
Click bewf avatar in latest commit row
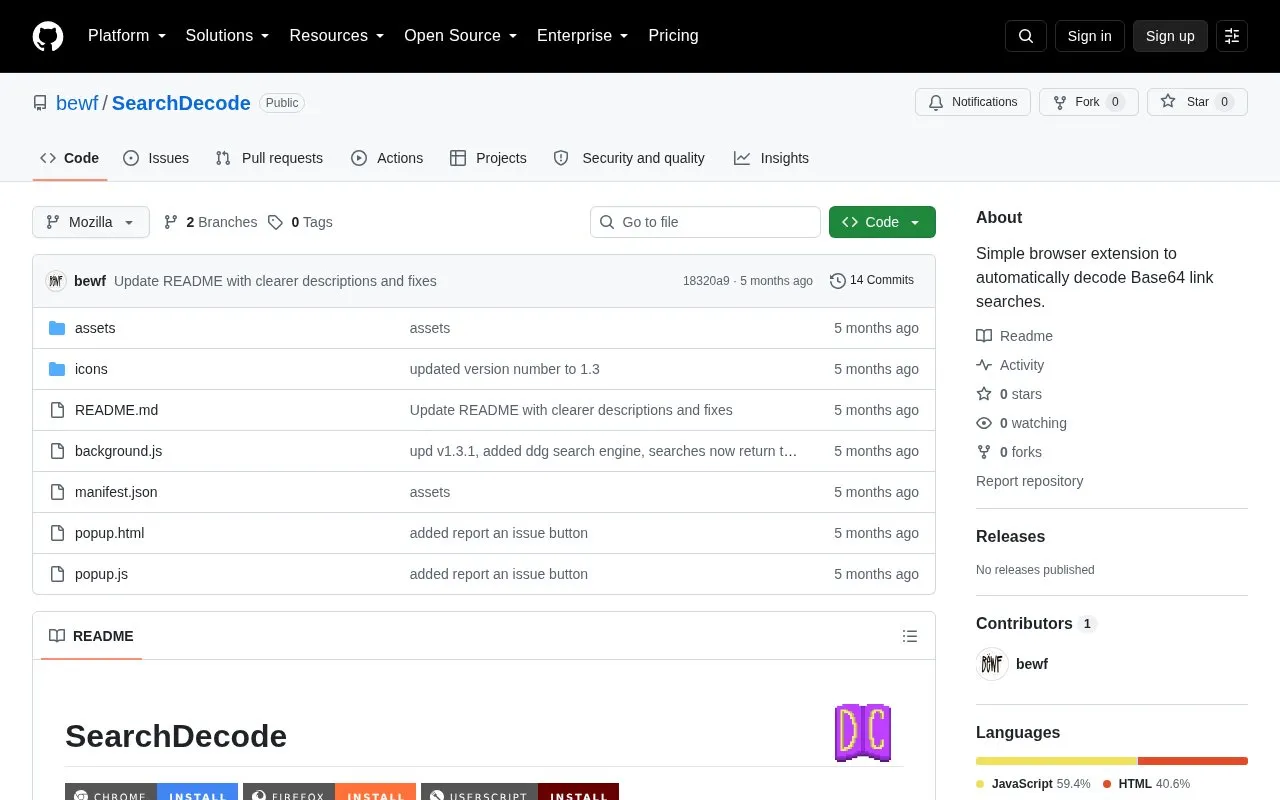[56, 281]
